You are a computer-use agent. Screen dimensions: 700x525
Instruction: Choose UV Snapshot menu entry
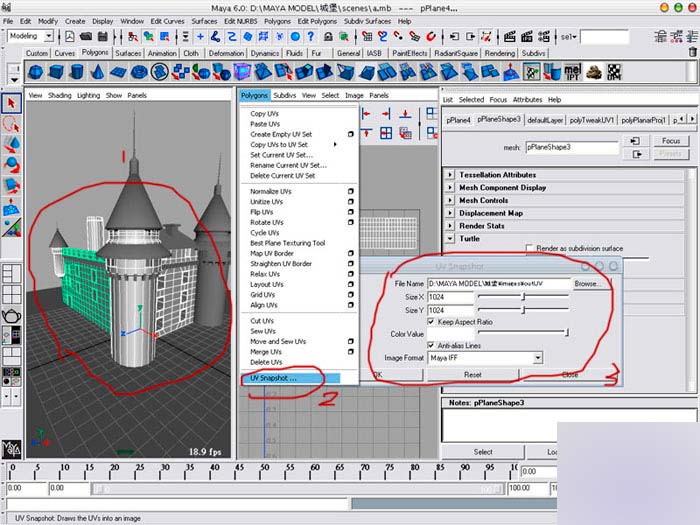click(290, 378)
